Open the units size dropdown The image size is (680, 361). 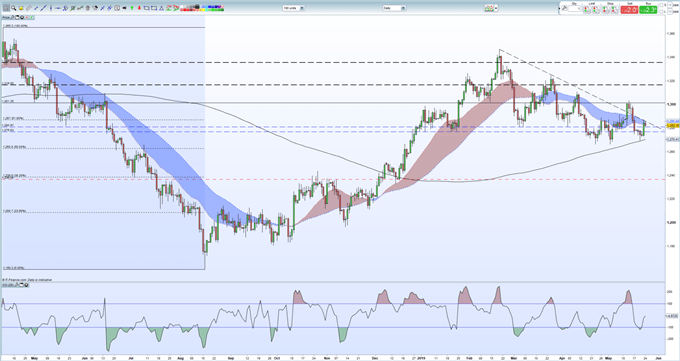(294, 8)
